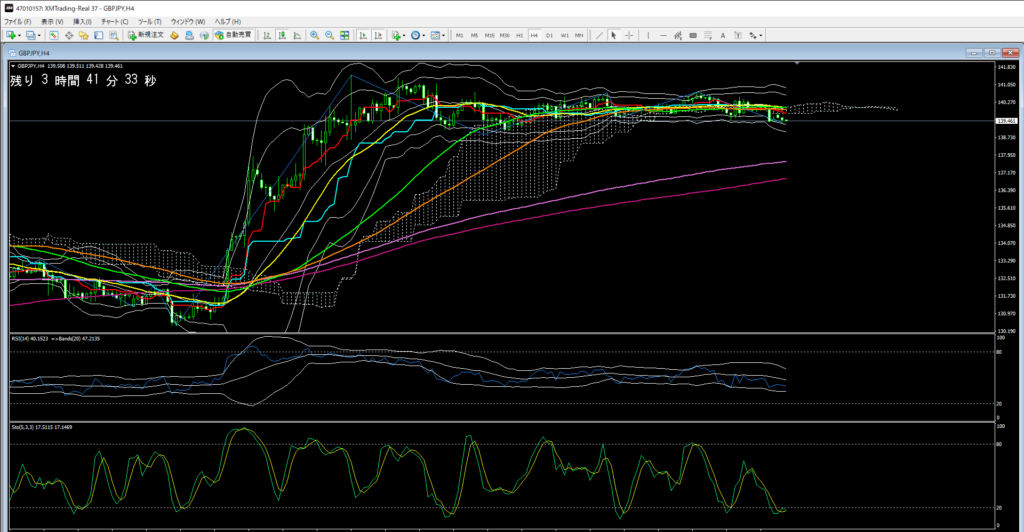Open the Indicators list icon
The image size is (1024, 532).
tap(396, 35)
